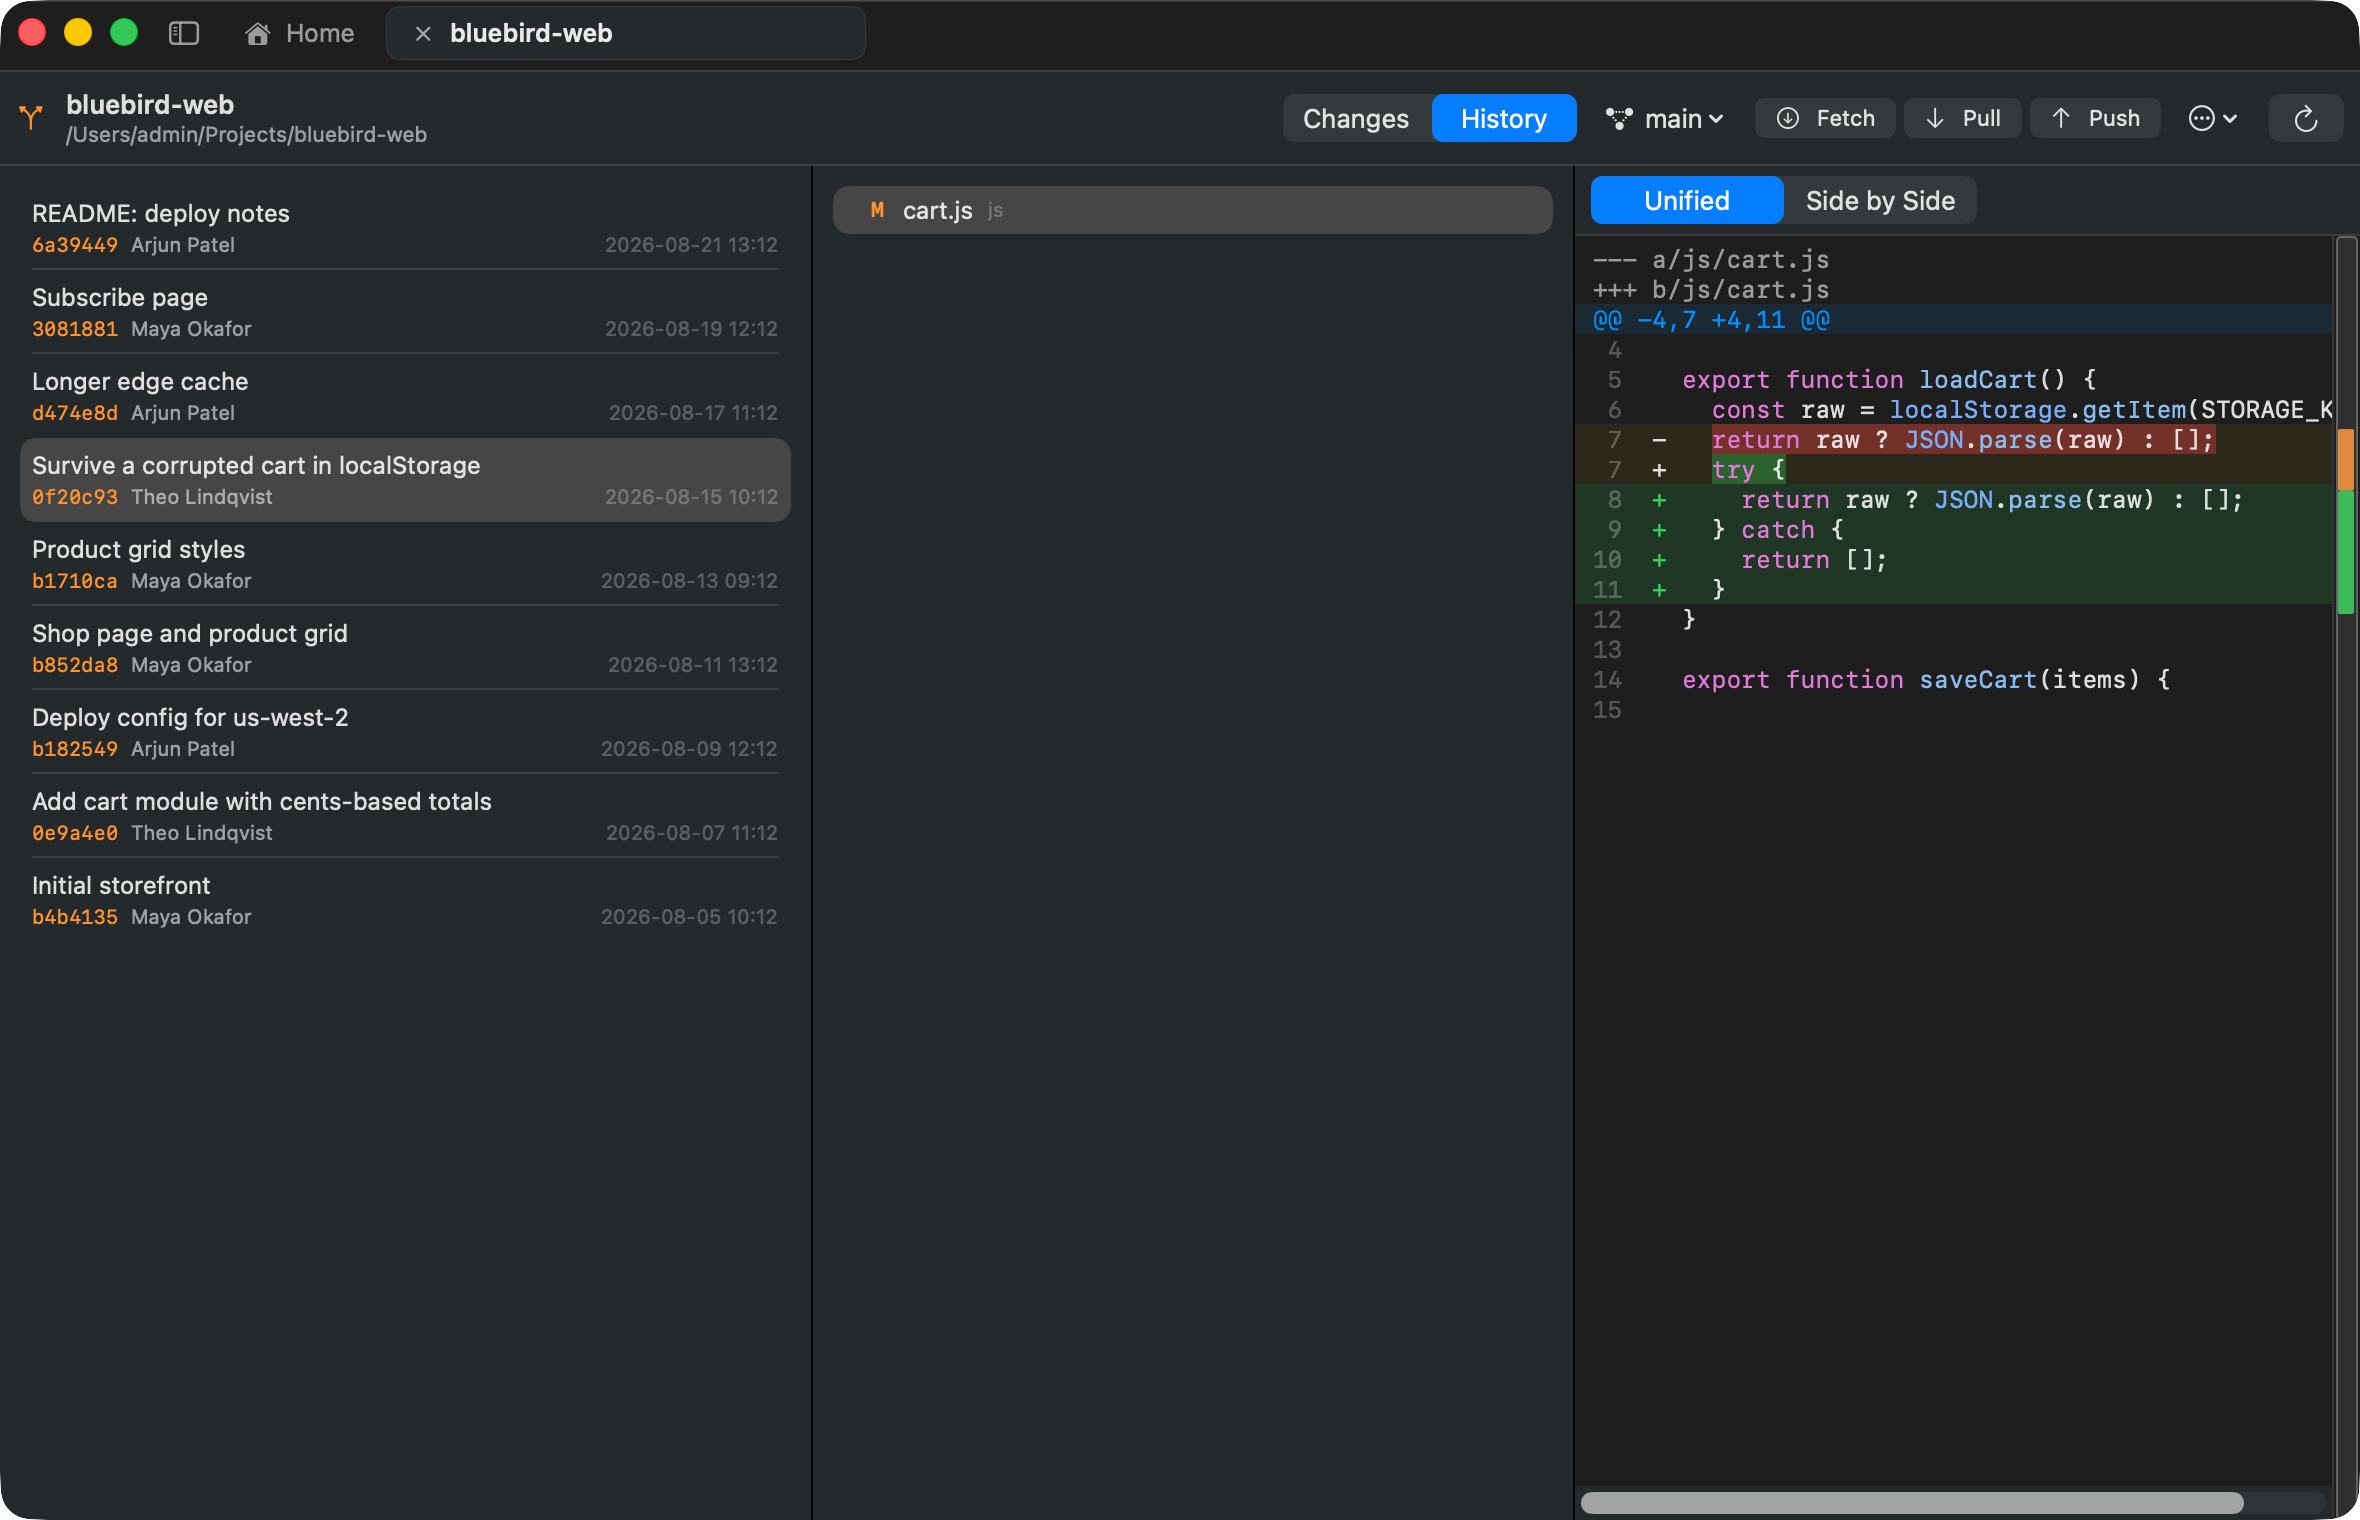Open the more actions ellipsis menu

pos(2213,118)
